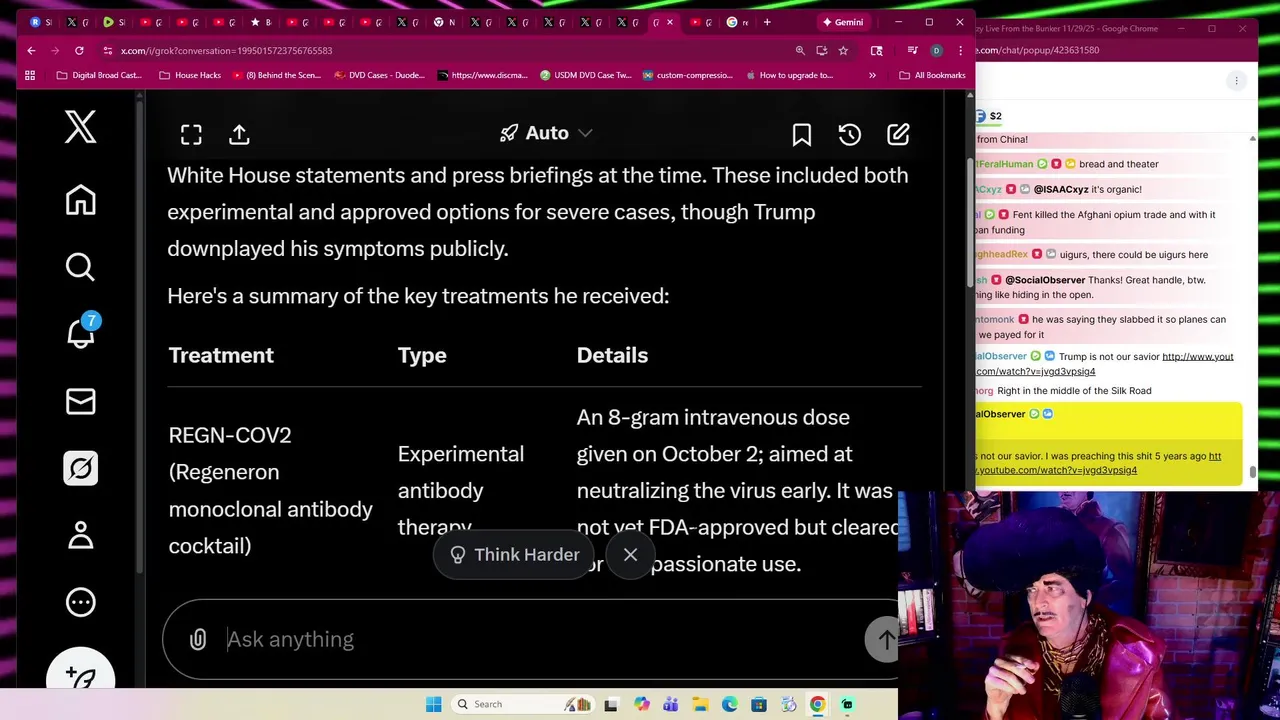This screenshot has height=720, width=1280.
Task: Open the How to upgrade to... bookmark
Action: (789, 75)
